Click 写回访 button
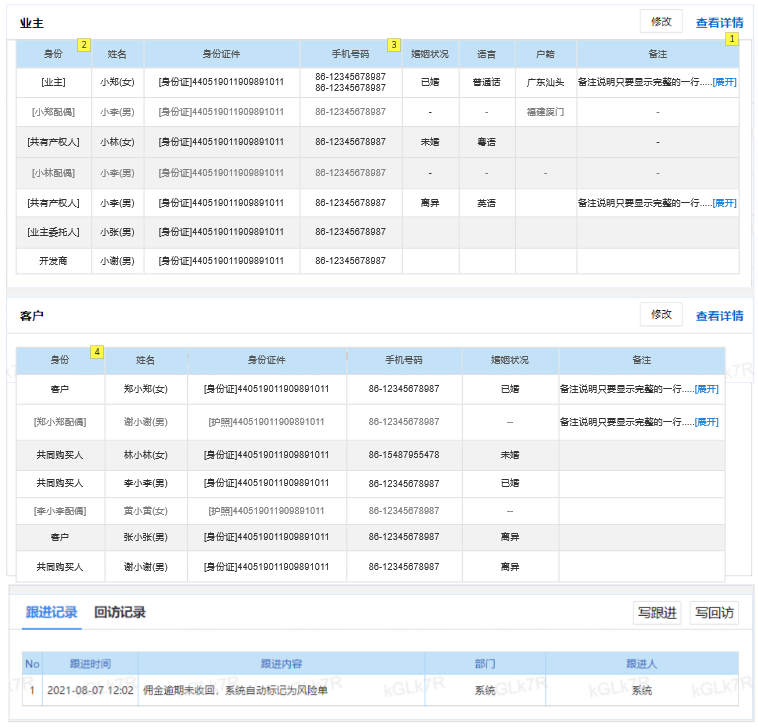The width and height of the screenshot is (758, 727). point(714,613)
